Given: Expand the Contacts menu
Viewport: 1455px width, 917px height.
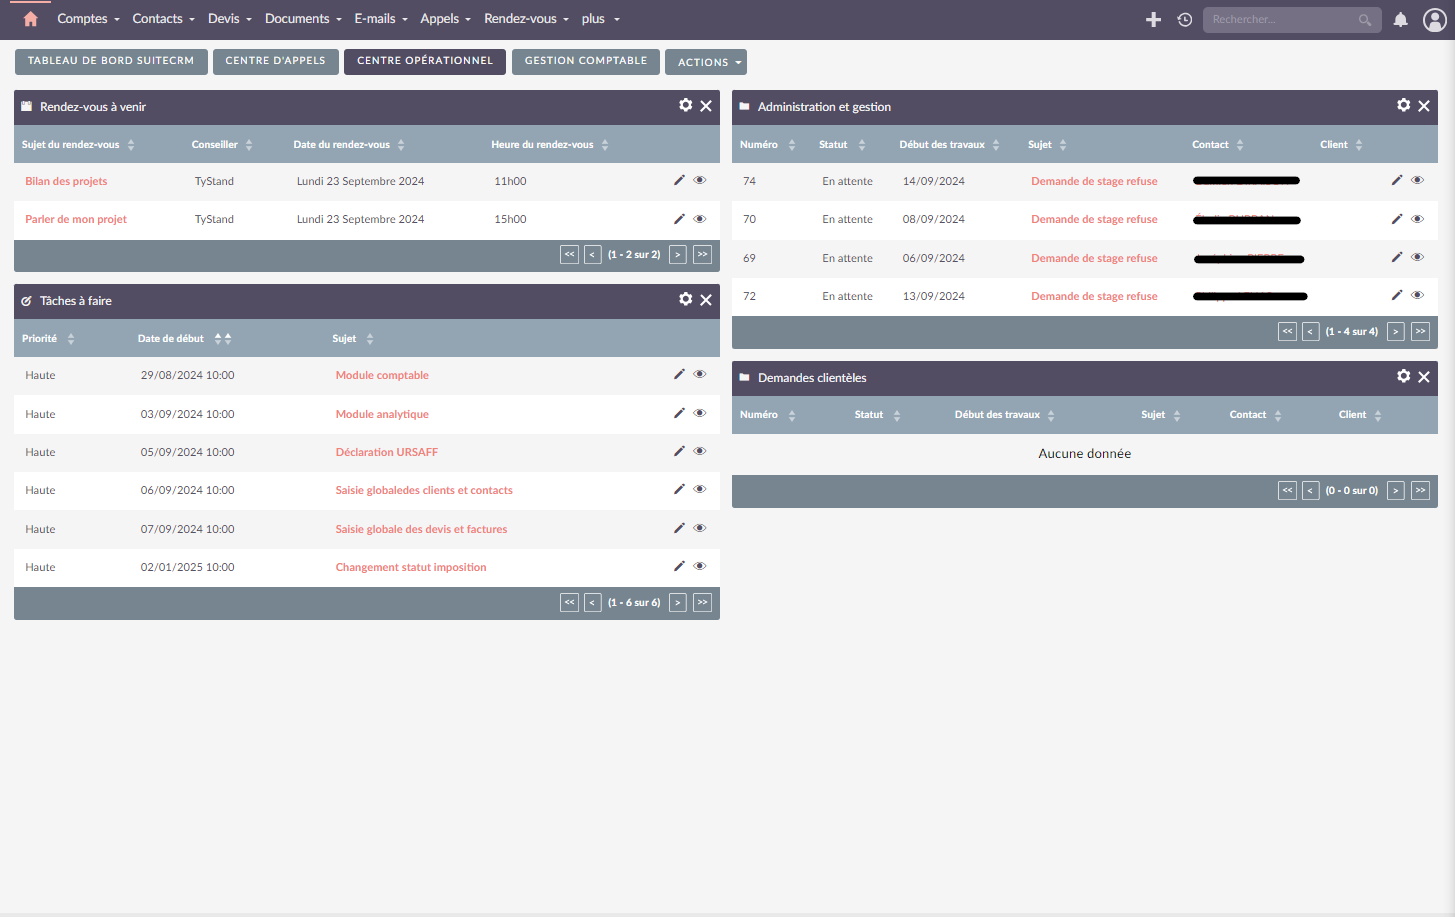Looking at the screenshot, I should (x=164, y=19).
